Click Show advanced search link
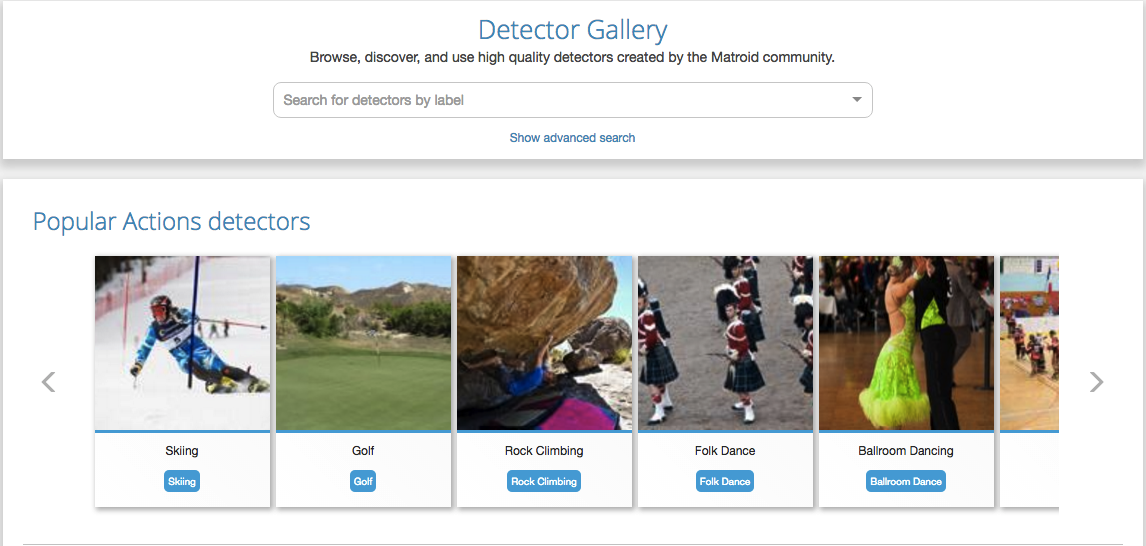Viewport: 1146px width, 546px height. [x=572, y=137]
